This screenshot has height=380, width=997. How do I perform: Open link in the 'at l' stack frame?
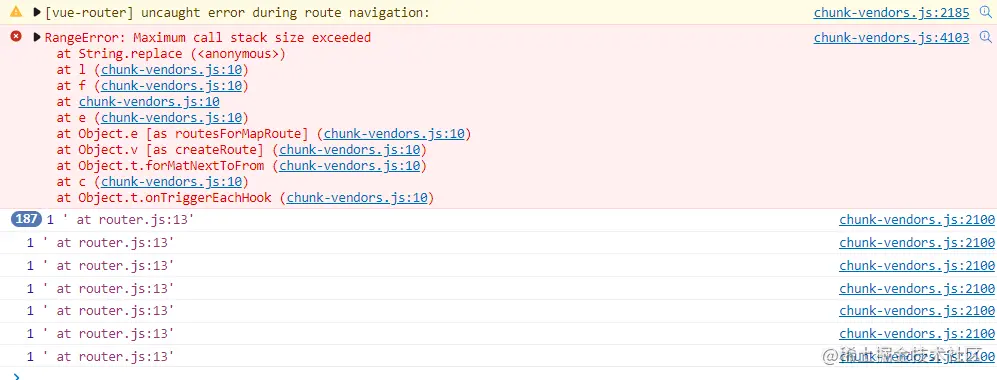pos(172,70)
